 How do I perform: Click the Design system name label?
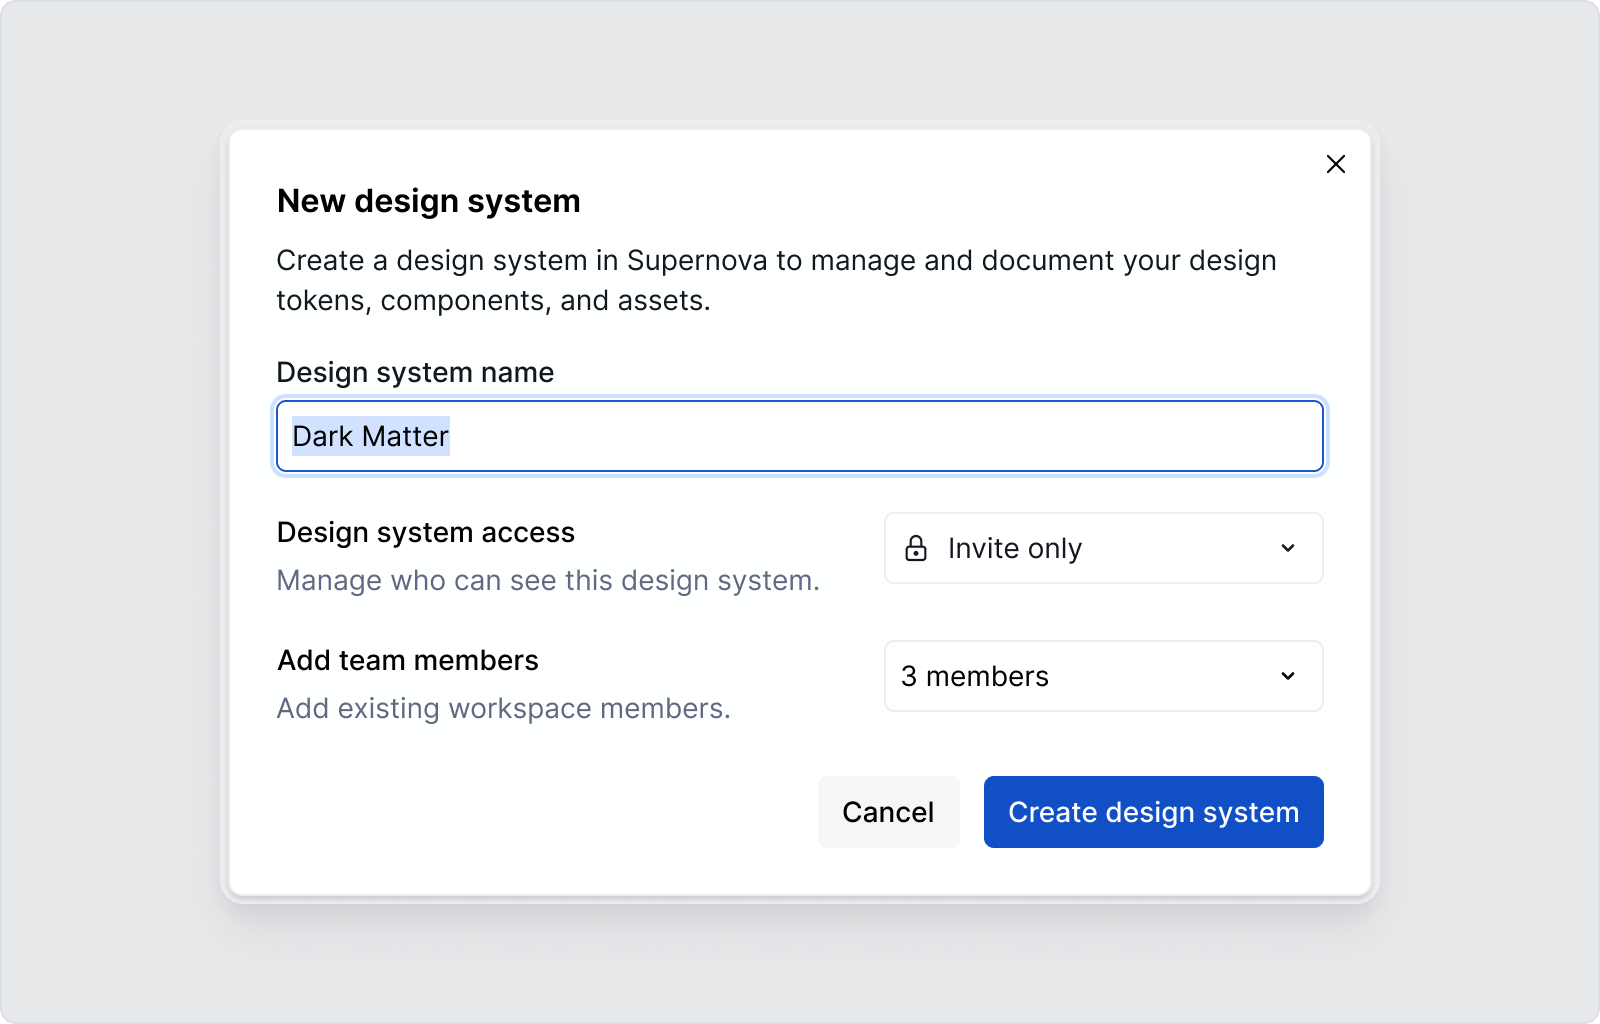(x=414, y=372)
